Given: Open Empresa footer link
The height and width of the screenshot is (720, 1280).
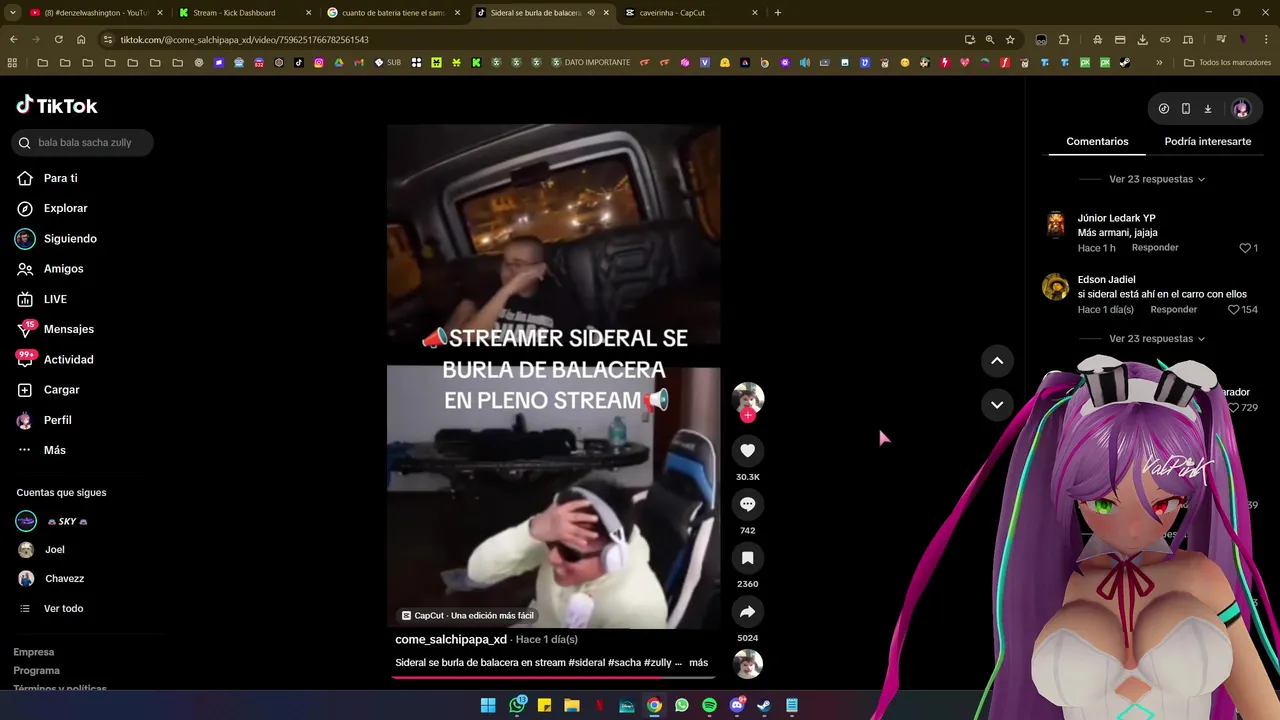Looking at the screenshot, I should pyautogui.click(x=34, y=652).
